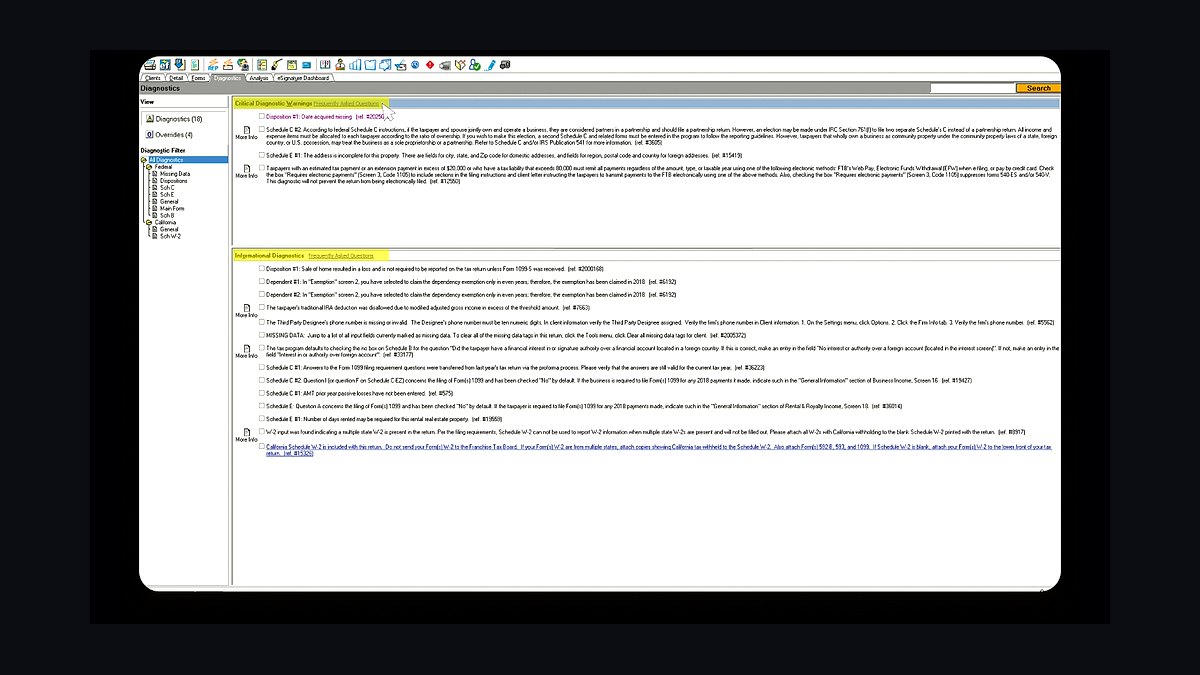Image resolution: width=1200 pixels, height=675 pixels.
Task: Check the Schedule E Question A Forms 1099 box
Action: pos(262,406)
